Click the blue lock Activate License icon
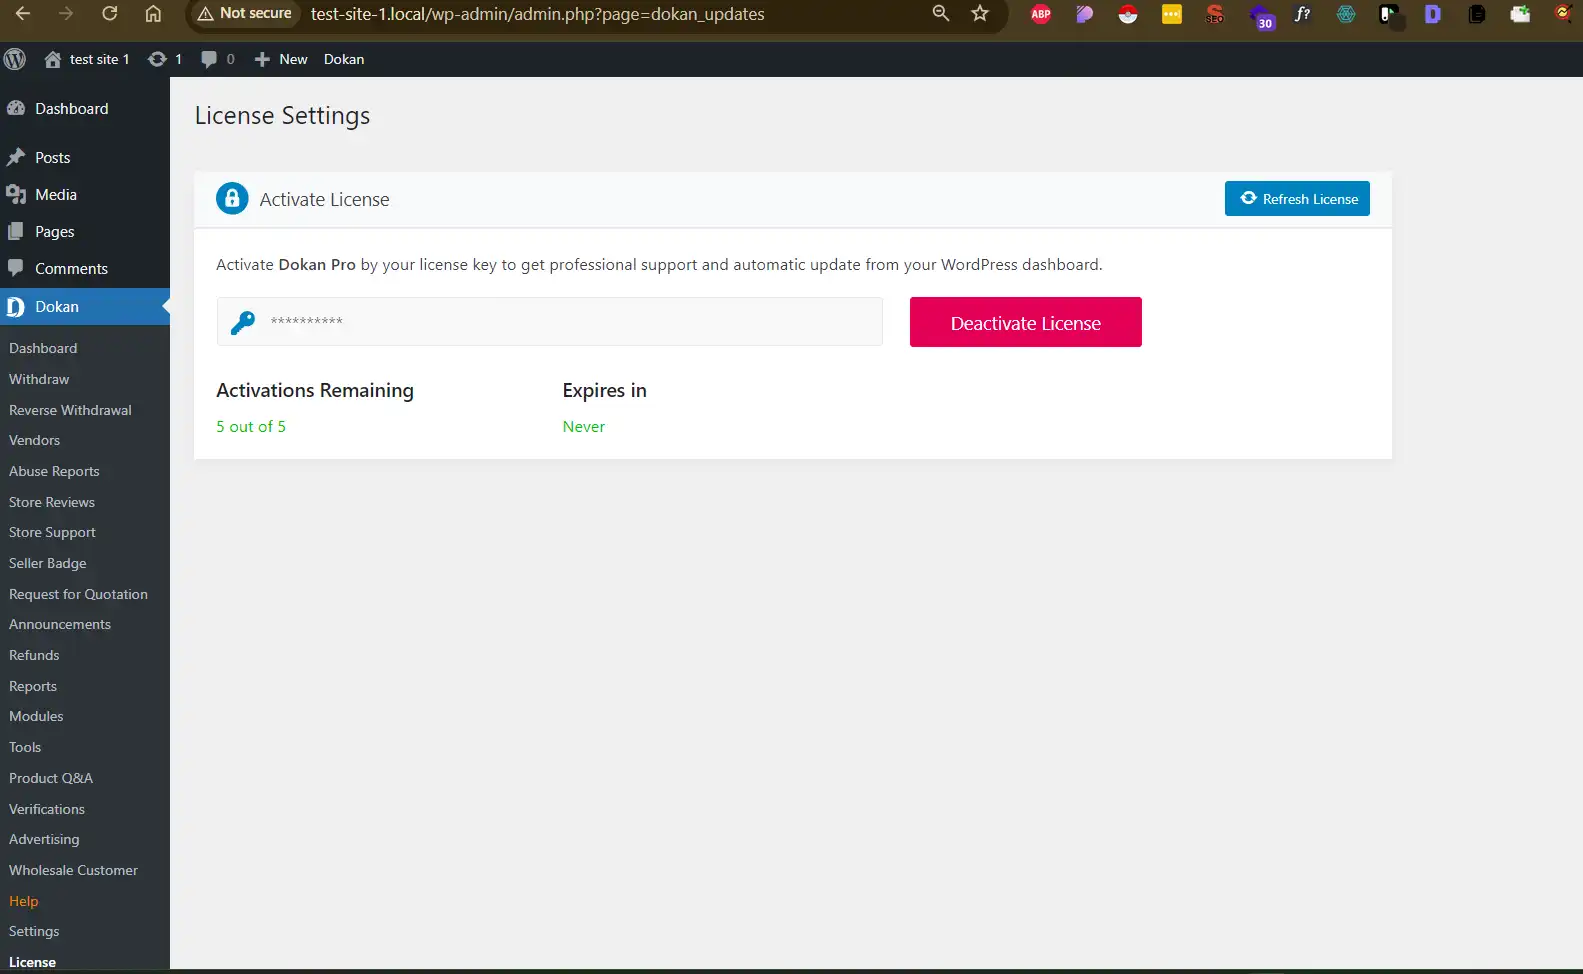The width and height of the screenshot is (1583, 974). pyautogui.click(x=232, y=198)
